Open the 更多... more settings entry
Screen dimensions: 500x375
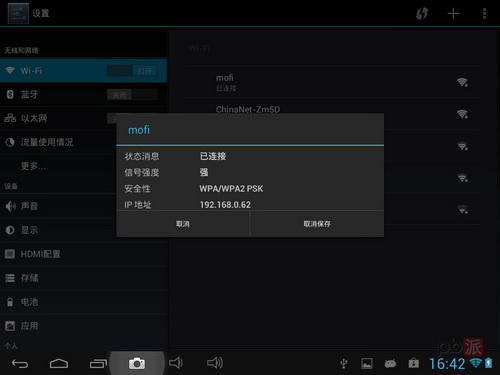(x=58, y=166)
